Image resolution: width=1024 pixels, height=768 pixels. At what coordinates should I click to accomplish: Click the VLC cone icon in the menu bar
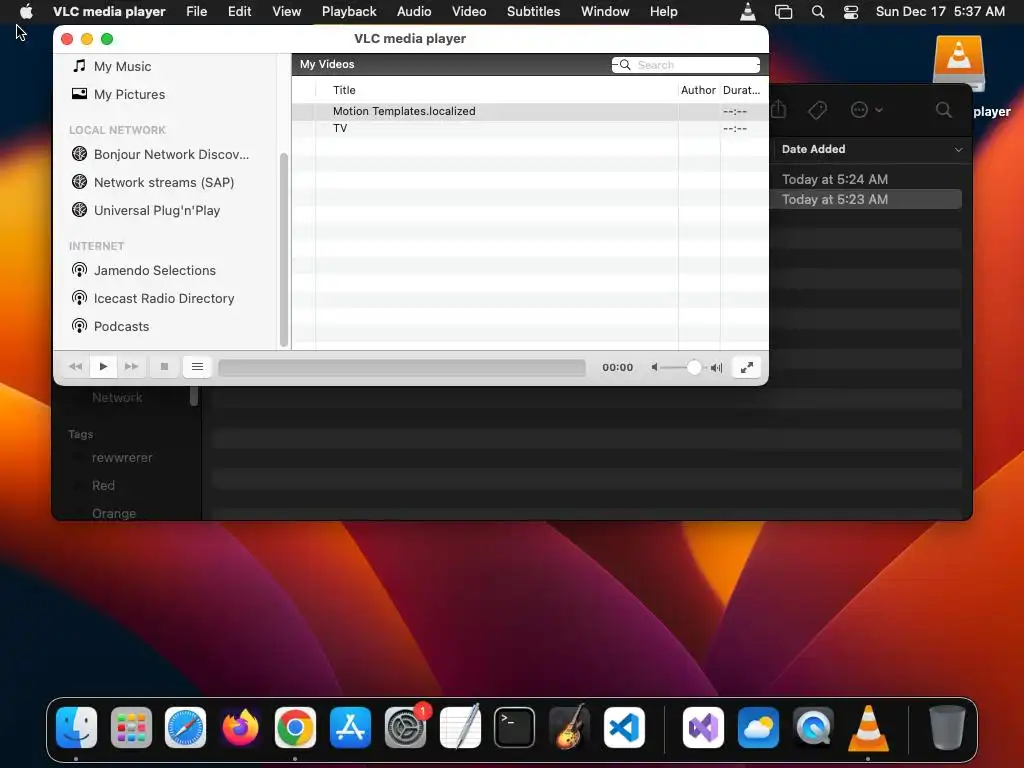(x=748, y=12)
